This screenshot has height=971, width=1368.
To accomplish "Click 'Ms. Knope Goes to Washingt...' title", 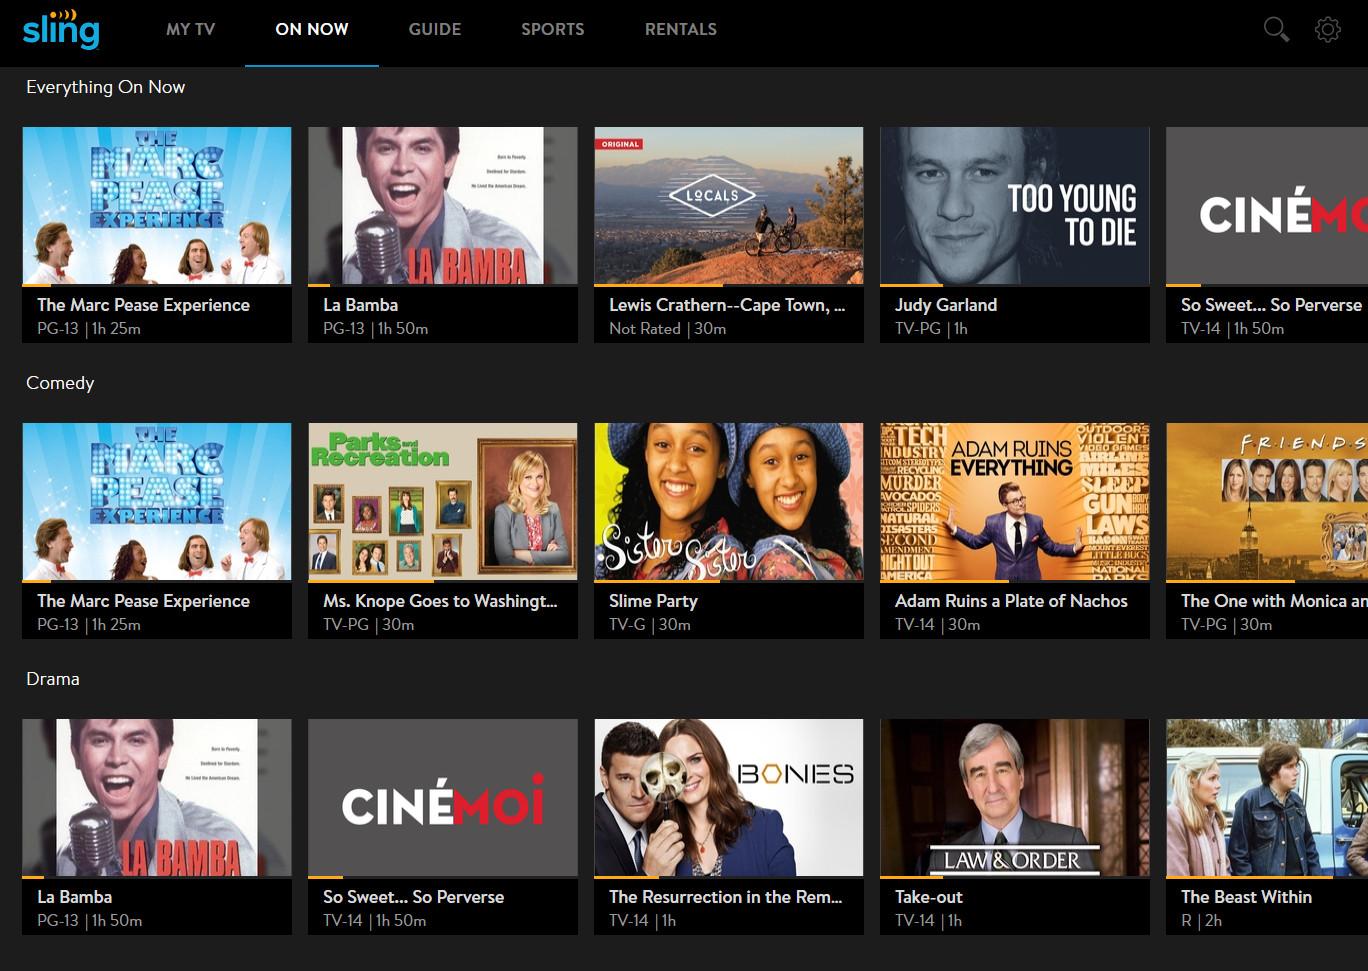I will pyautogui.click(x=440, y=601).
